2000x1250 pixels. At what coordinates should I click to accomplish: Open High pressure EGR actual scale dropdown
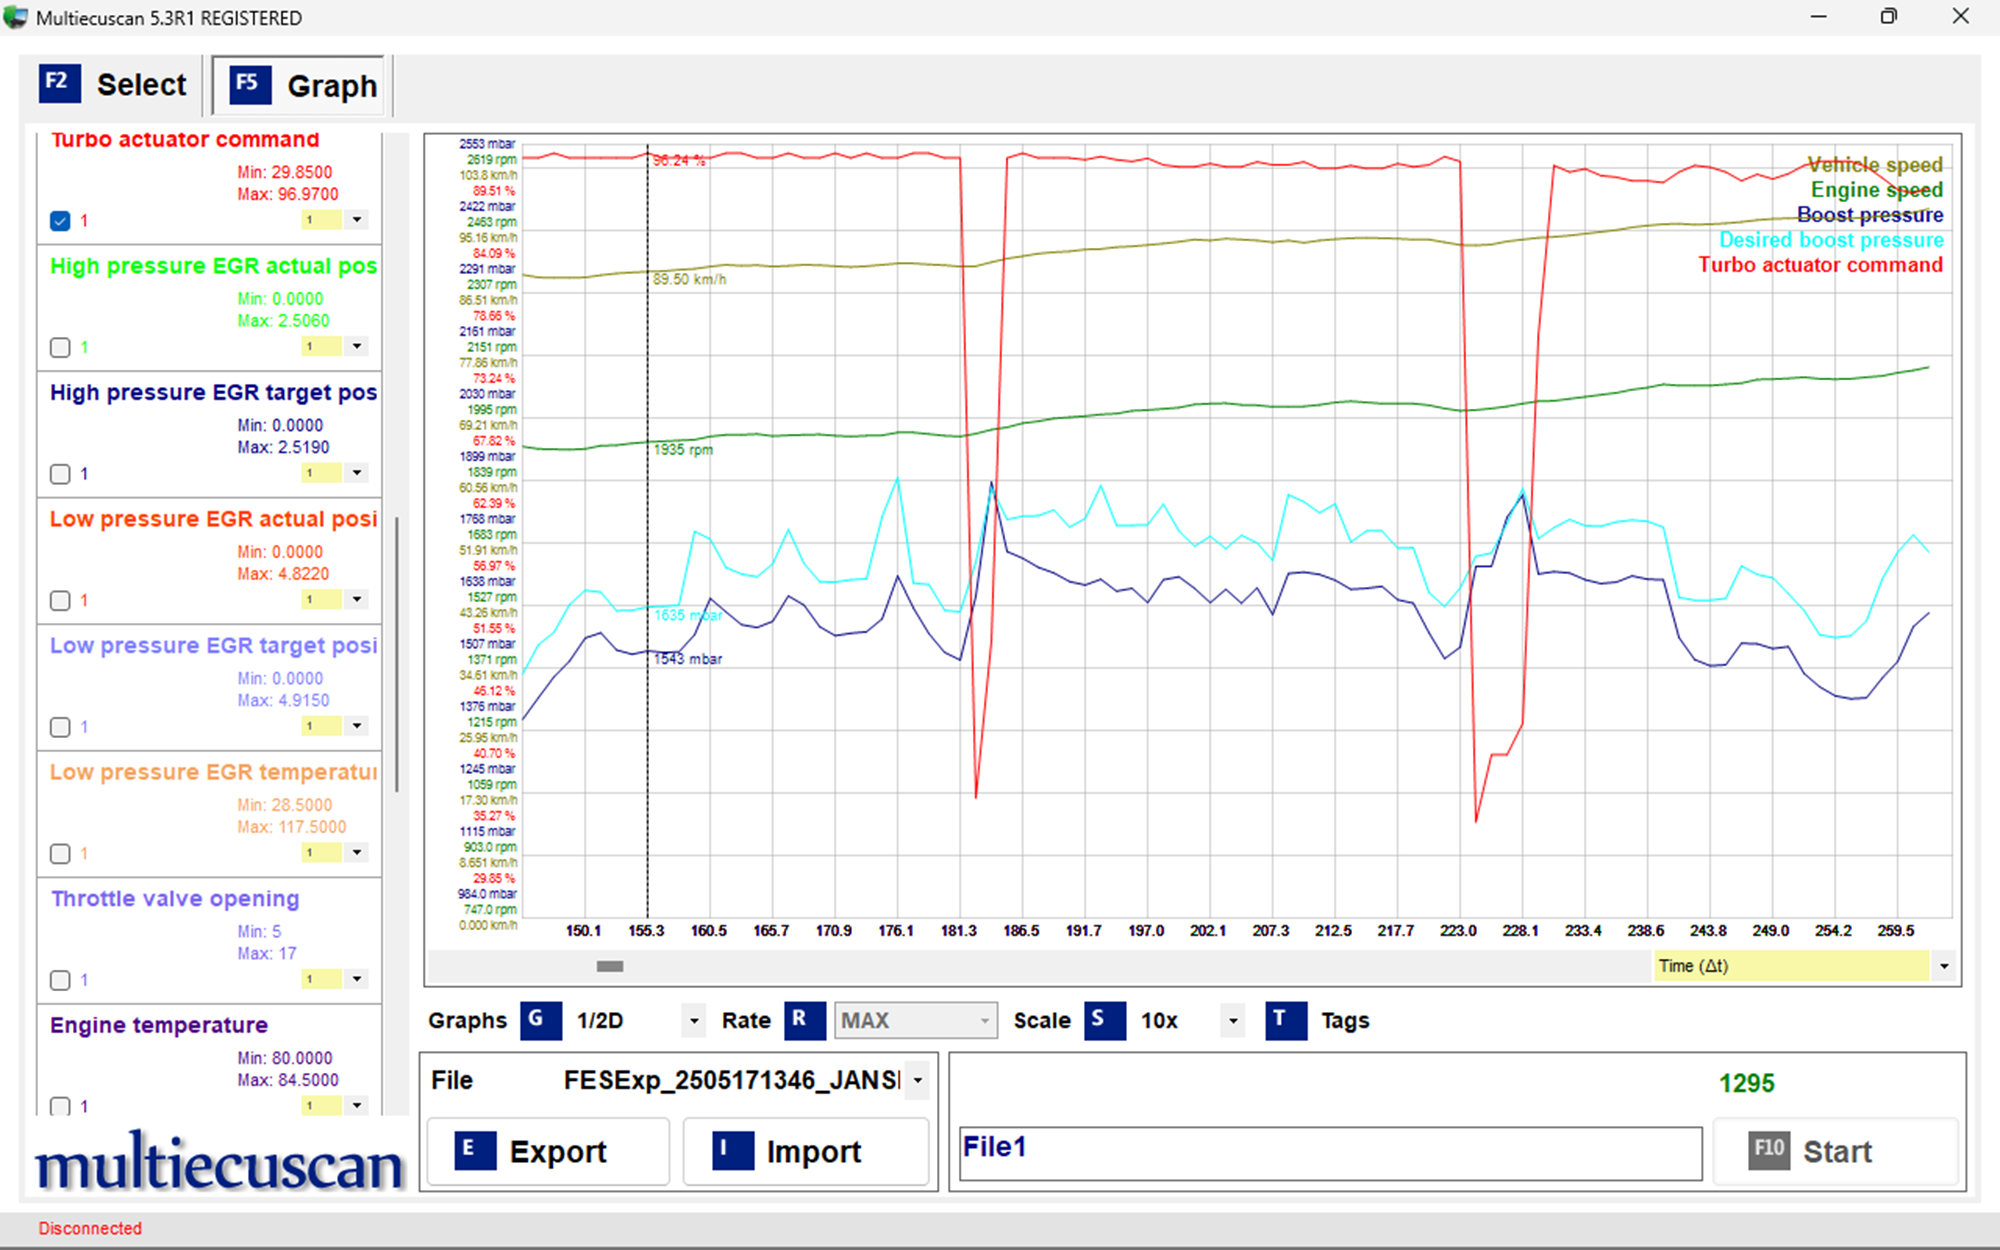coord(357,346)
